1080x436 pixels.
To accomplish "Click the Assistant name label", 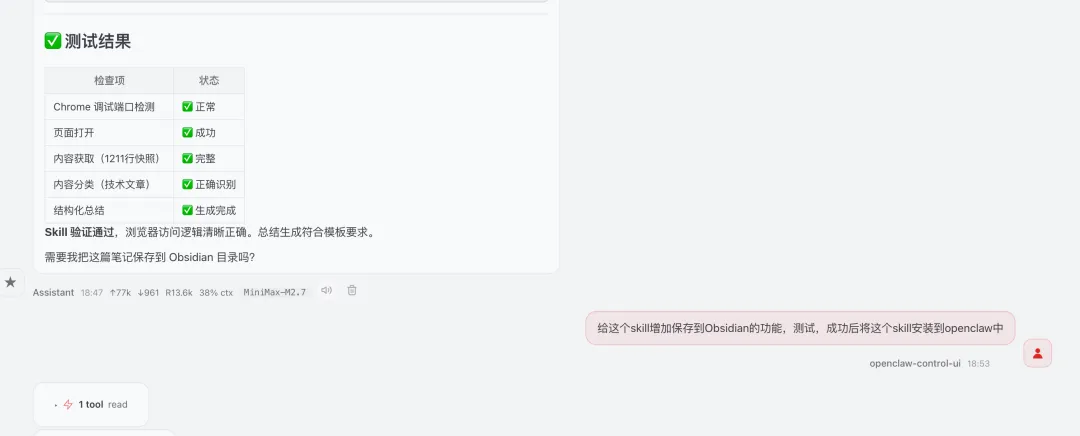I will coord(53,292).
